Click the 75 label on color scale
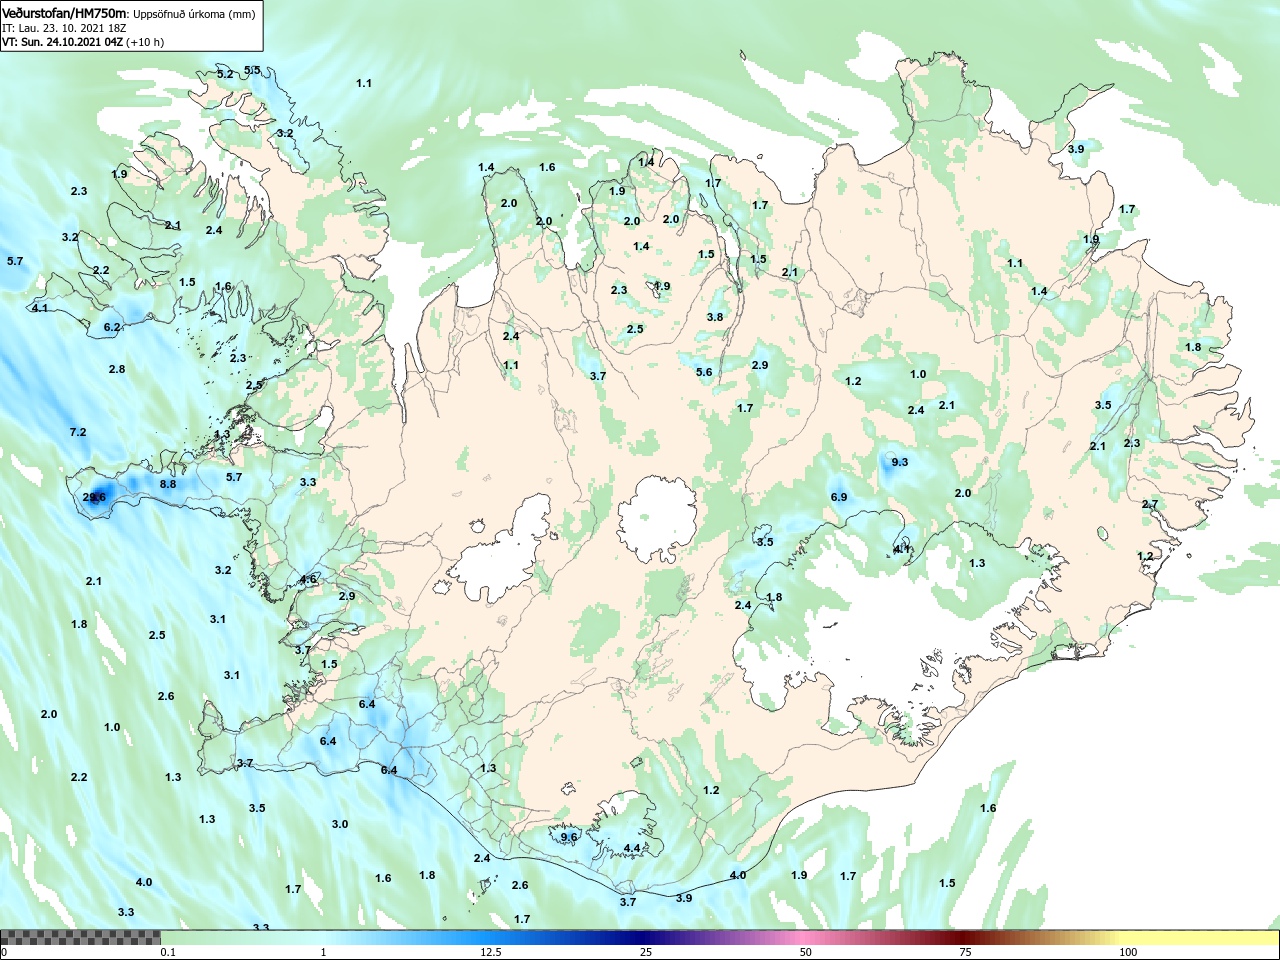The width and height of the screenshot is (1280, 960). tap(965, 952)
